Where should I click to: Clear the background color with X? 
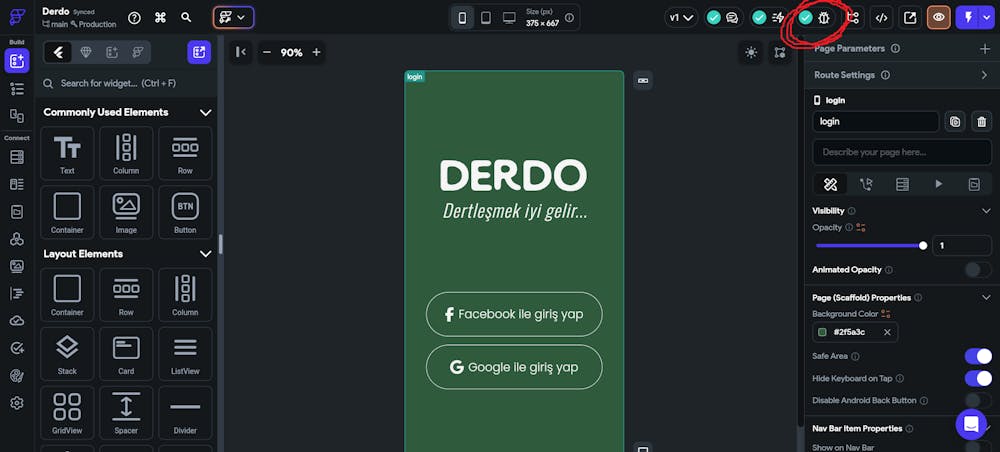[886, 332]
